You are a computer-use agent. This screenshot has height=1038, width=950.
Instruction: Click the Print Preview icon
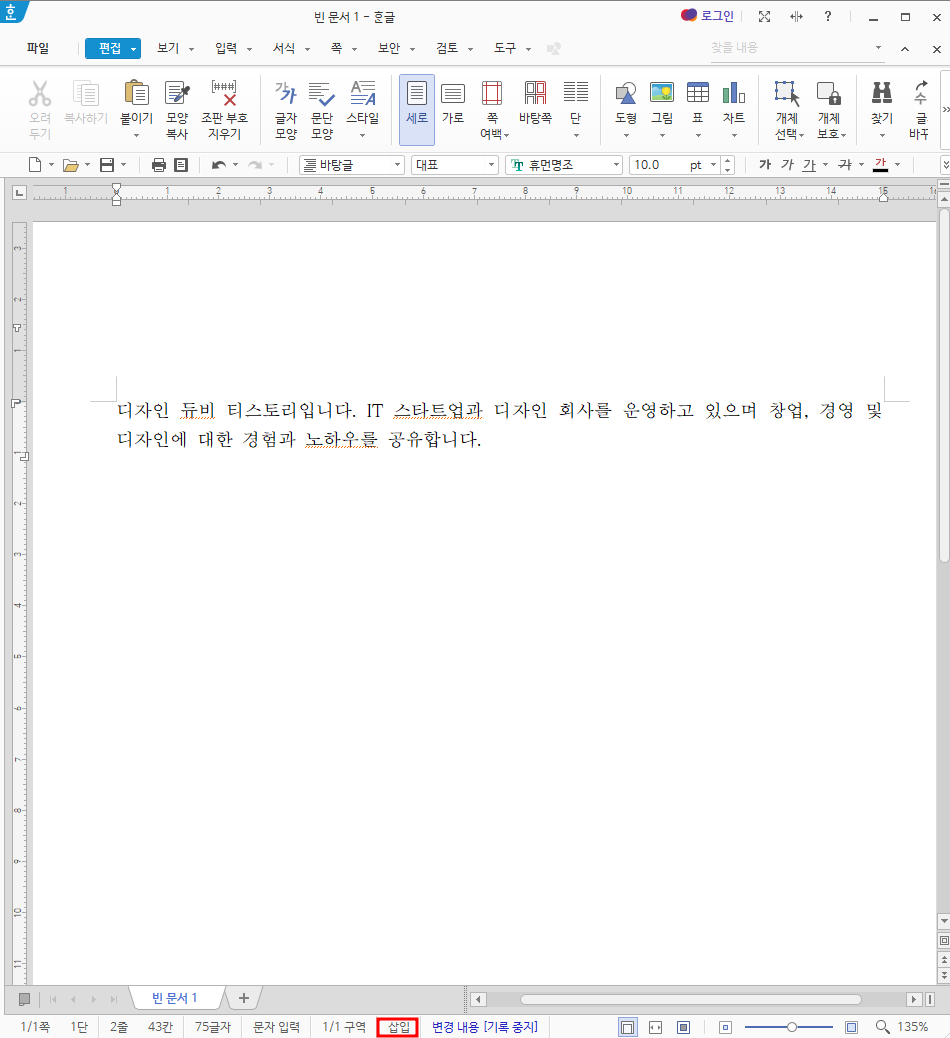pos(181,165)
